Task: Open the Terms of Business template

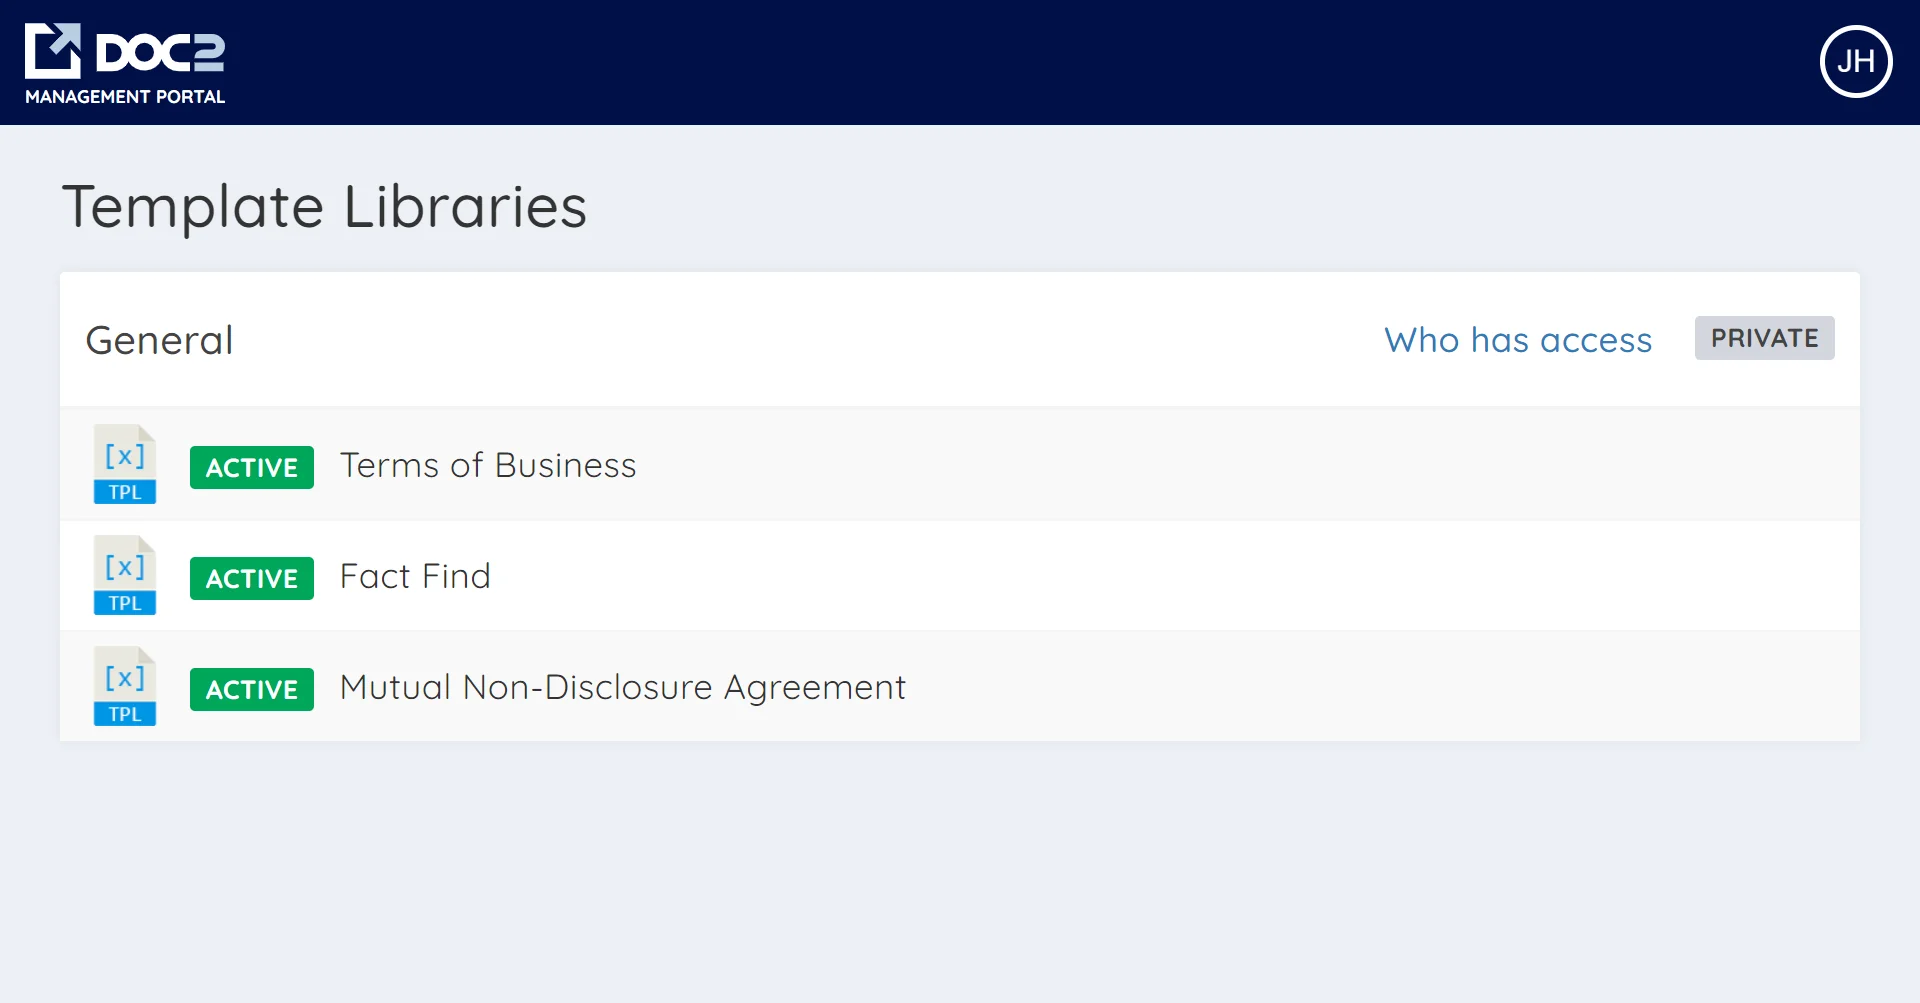Action: pos(488,465)
